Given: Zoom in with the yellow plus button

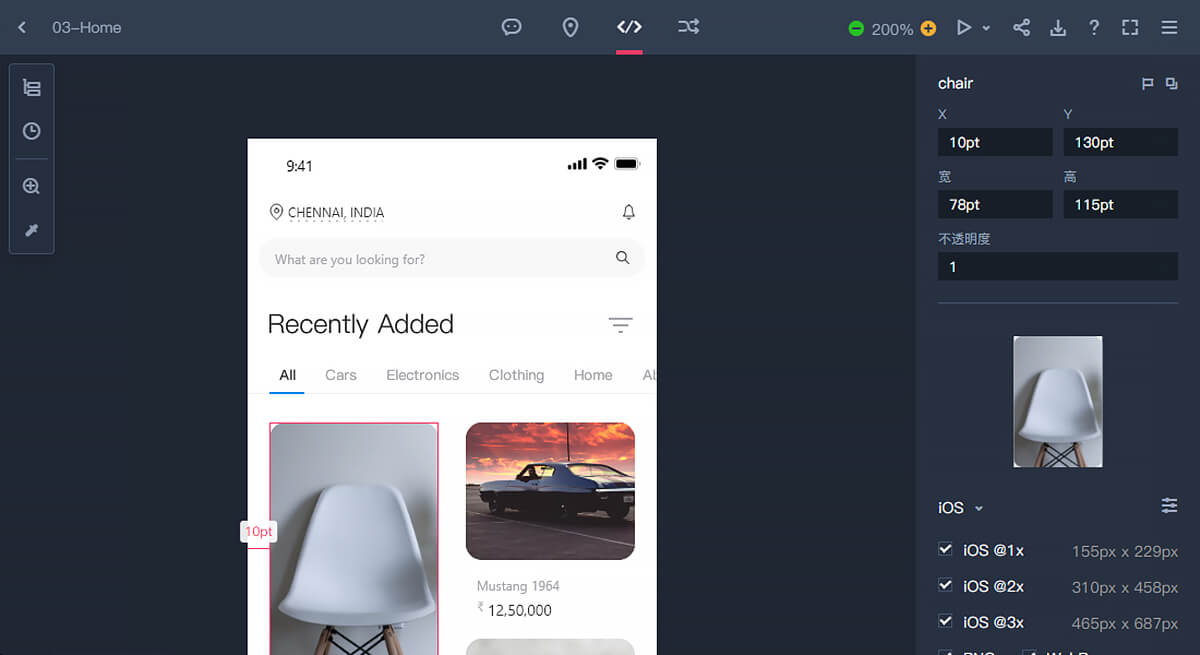Looking at the screenshot, I should (x=929, y=28).
